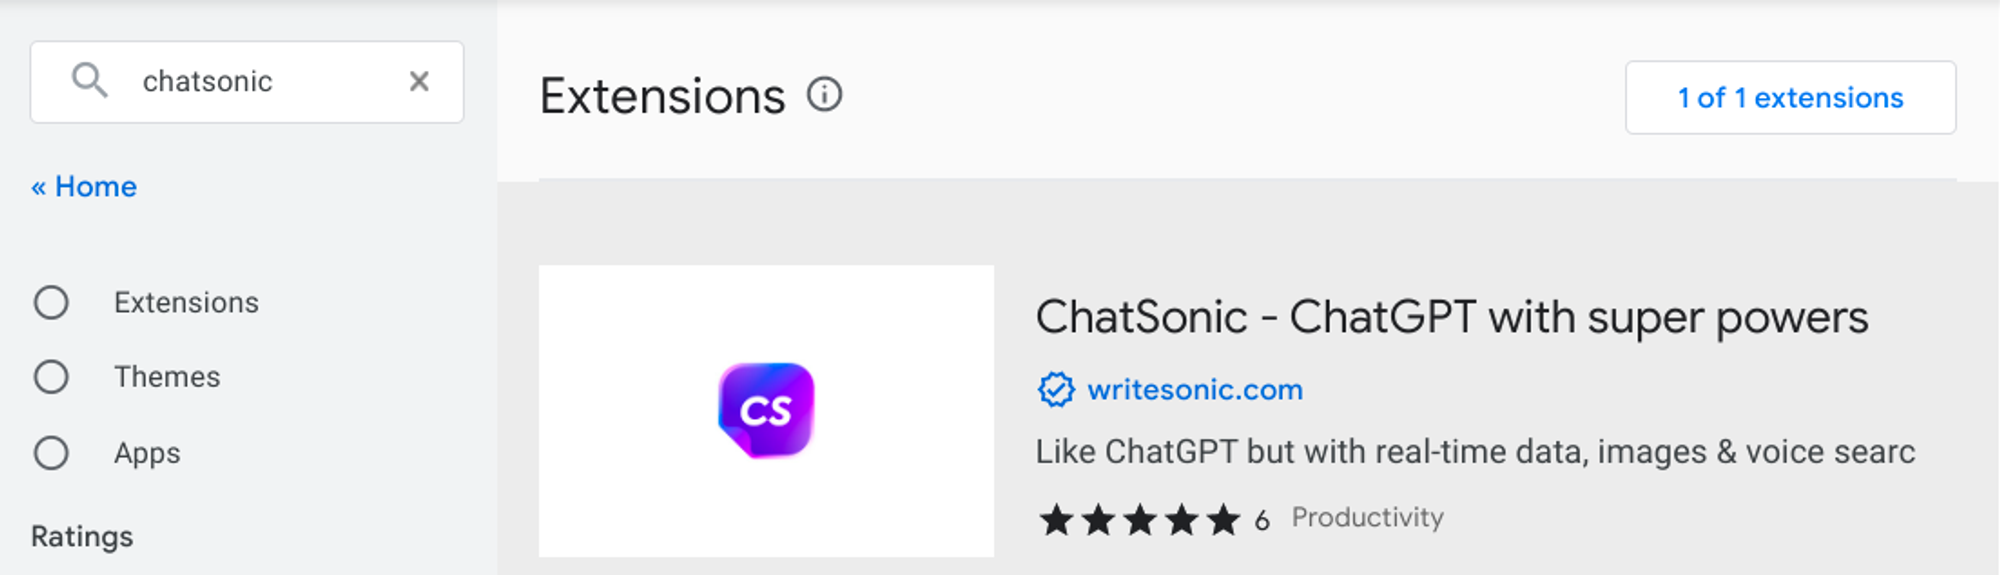Click the 1 of 1 extensions button
2000x575 pixels.
tap(1790, 97)
